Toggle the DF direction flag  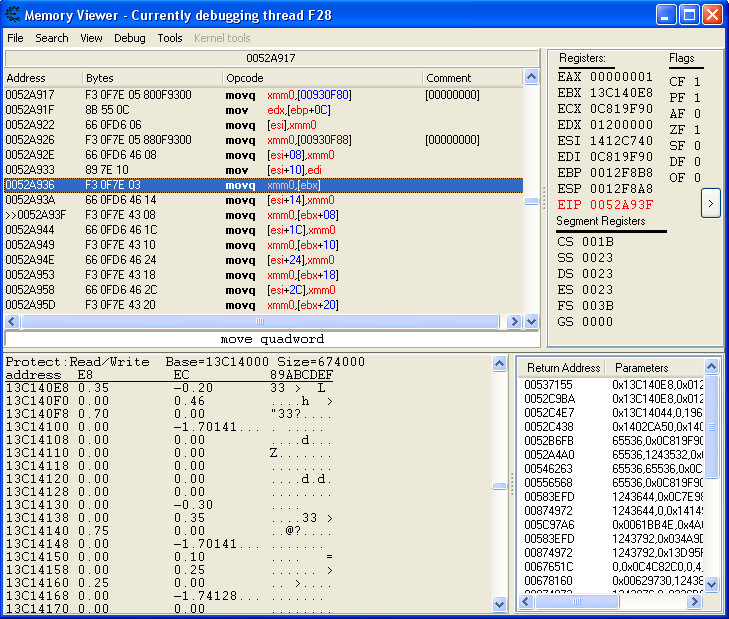[x=685, y=162]
